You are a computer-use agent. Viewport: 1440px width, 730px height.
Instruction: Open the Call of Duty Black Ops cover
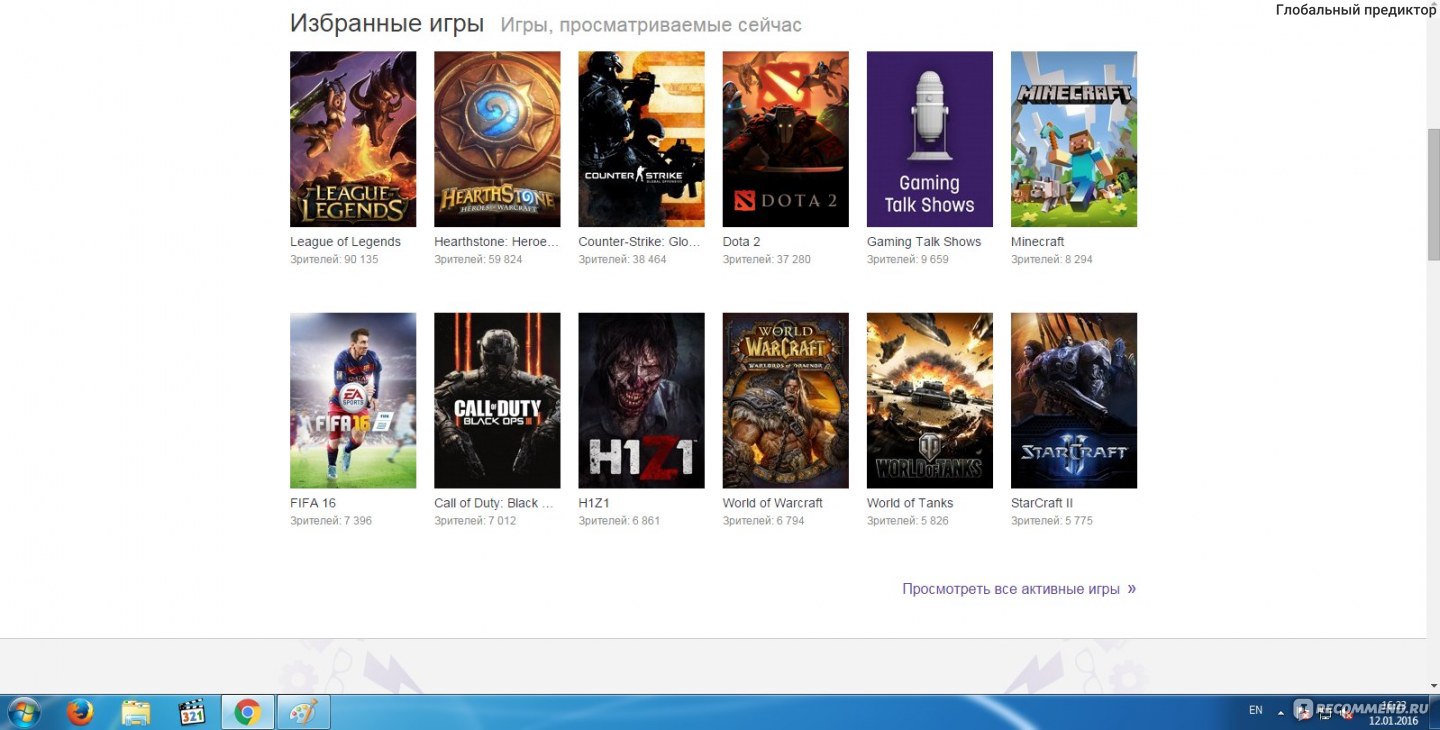(x=497, y=400)
